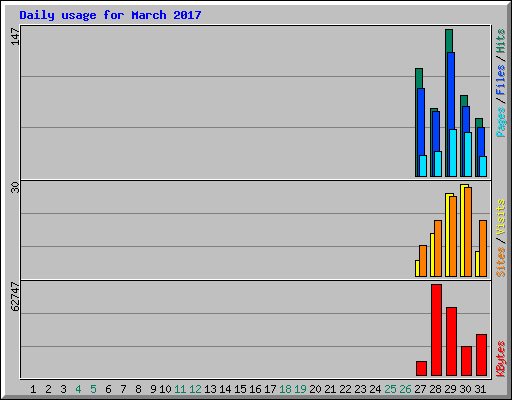
Task: Click day 30 on the x-axis
Action: [x=465, y=389]
